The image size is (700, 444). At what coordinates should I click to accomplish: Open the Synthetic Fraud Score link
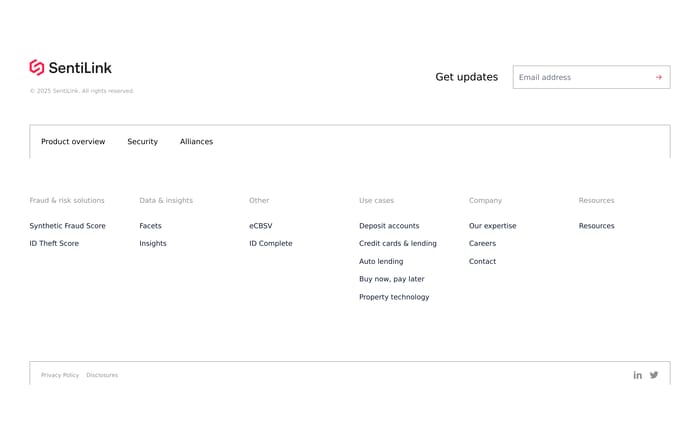pos(67,226)
